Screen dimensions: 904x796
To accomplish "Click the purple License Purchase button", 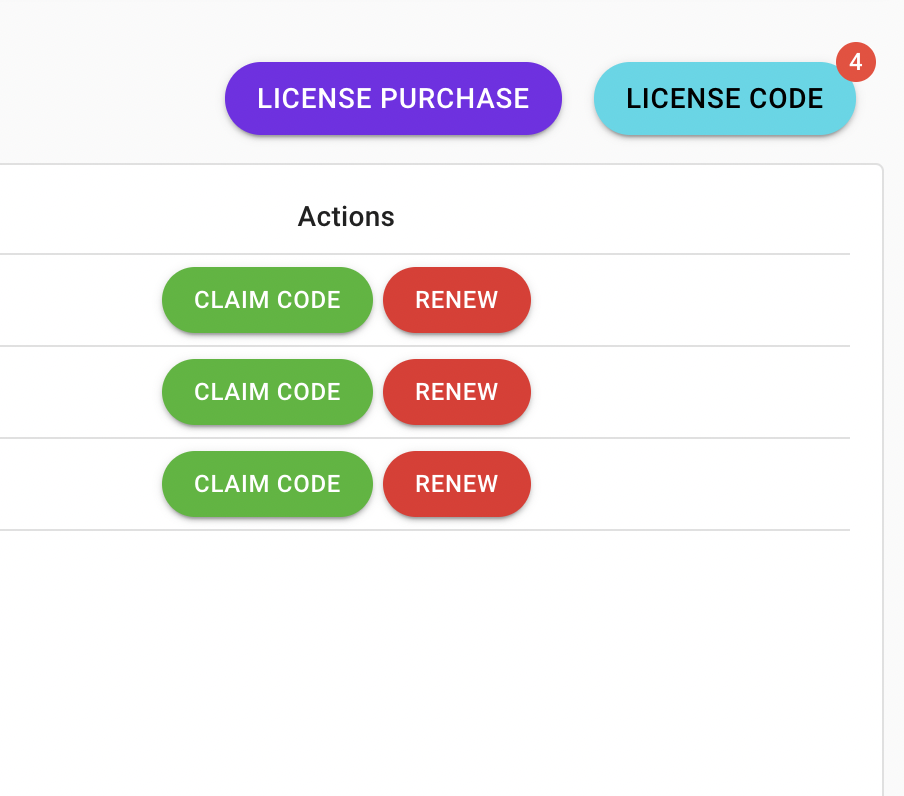I will [393, 98].
